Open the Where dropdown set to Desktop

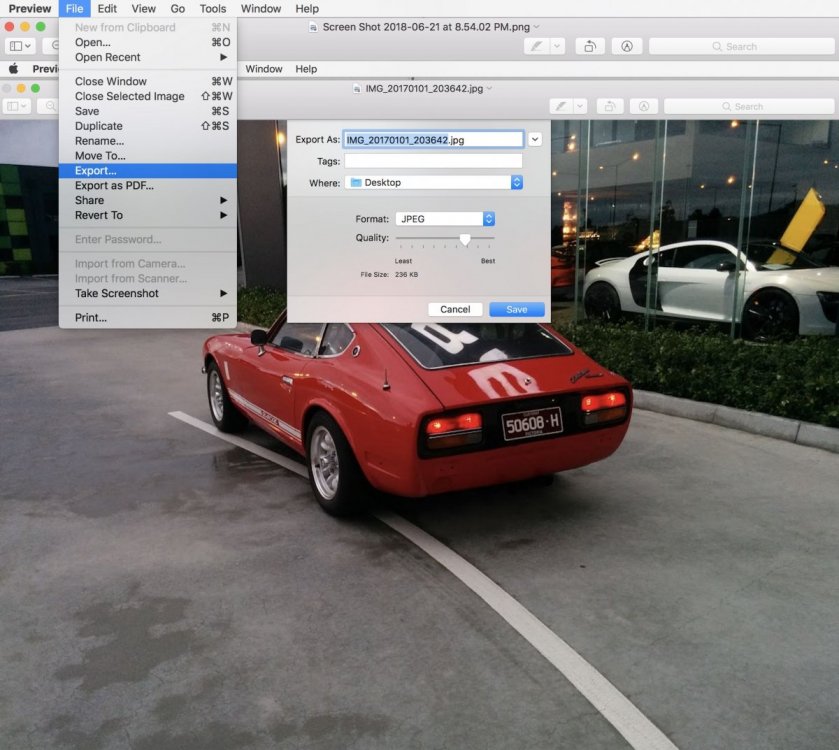(x=517, y=182)
